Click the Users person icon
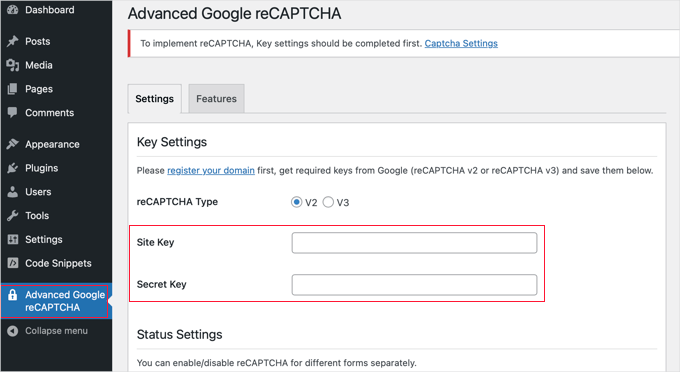The height and width of the screenshot is (372, 680). [13, 192]
